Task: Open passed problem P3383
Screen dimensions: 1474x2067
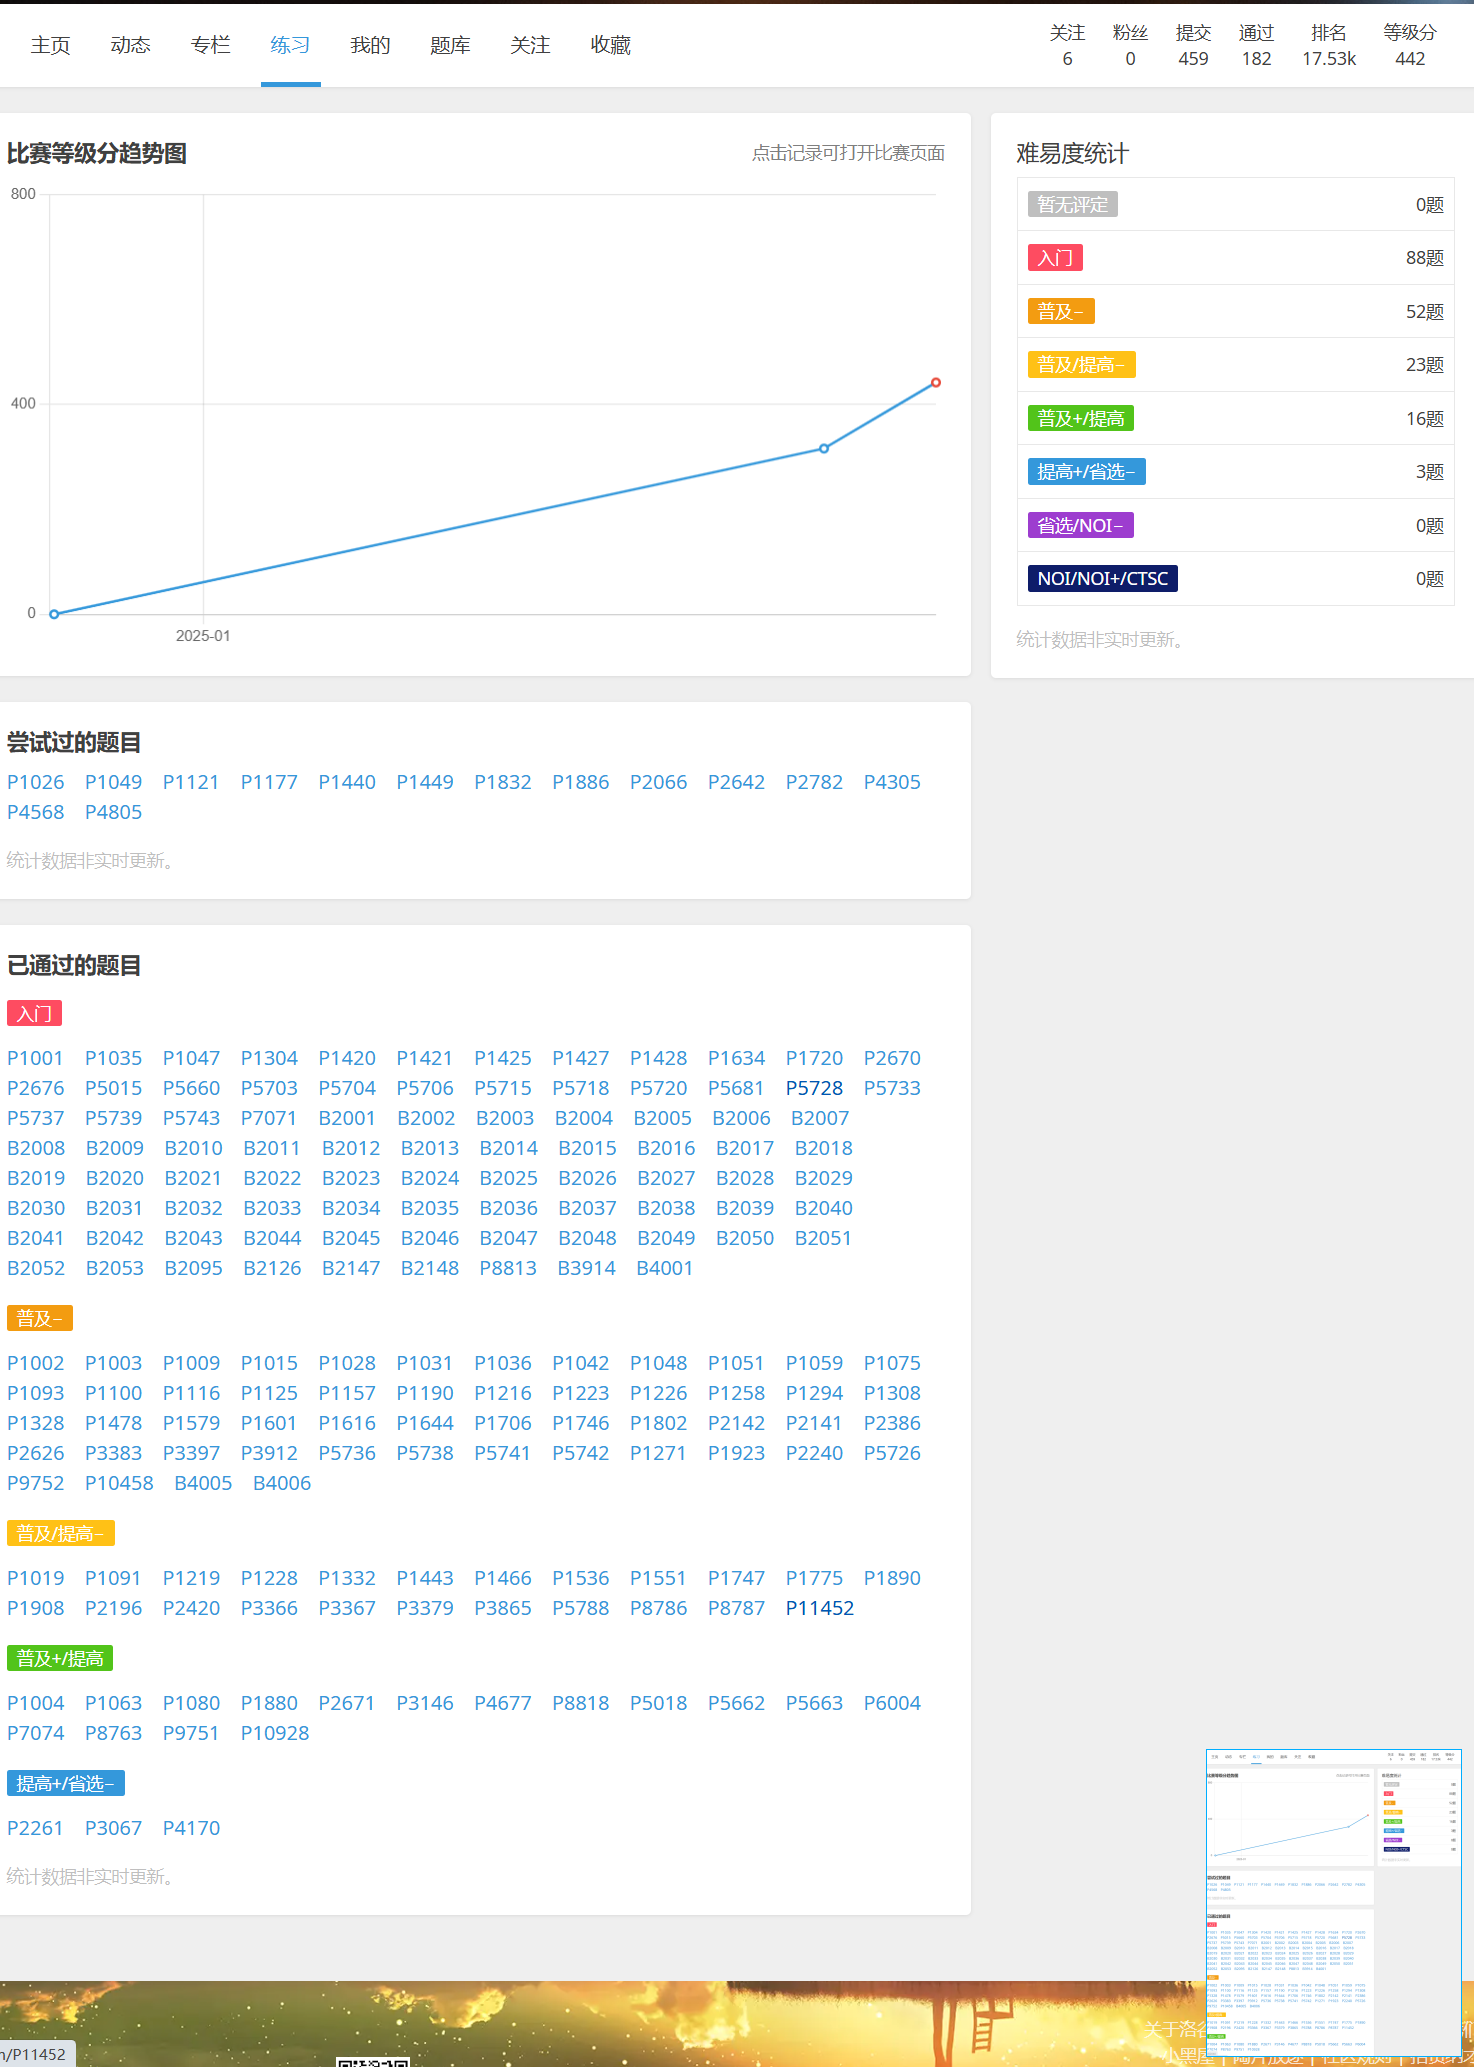Action: [x=114, y=1453]
